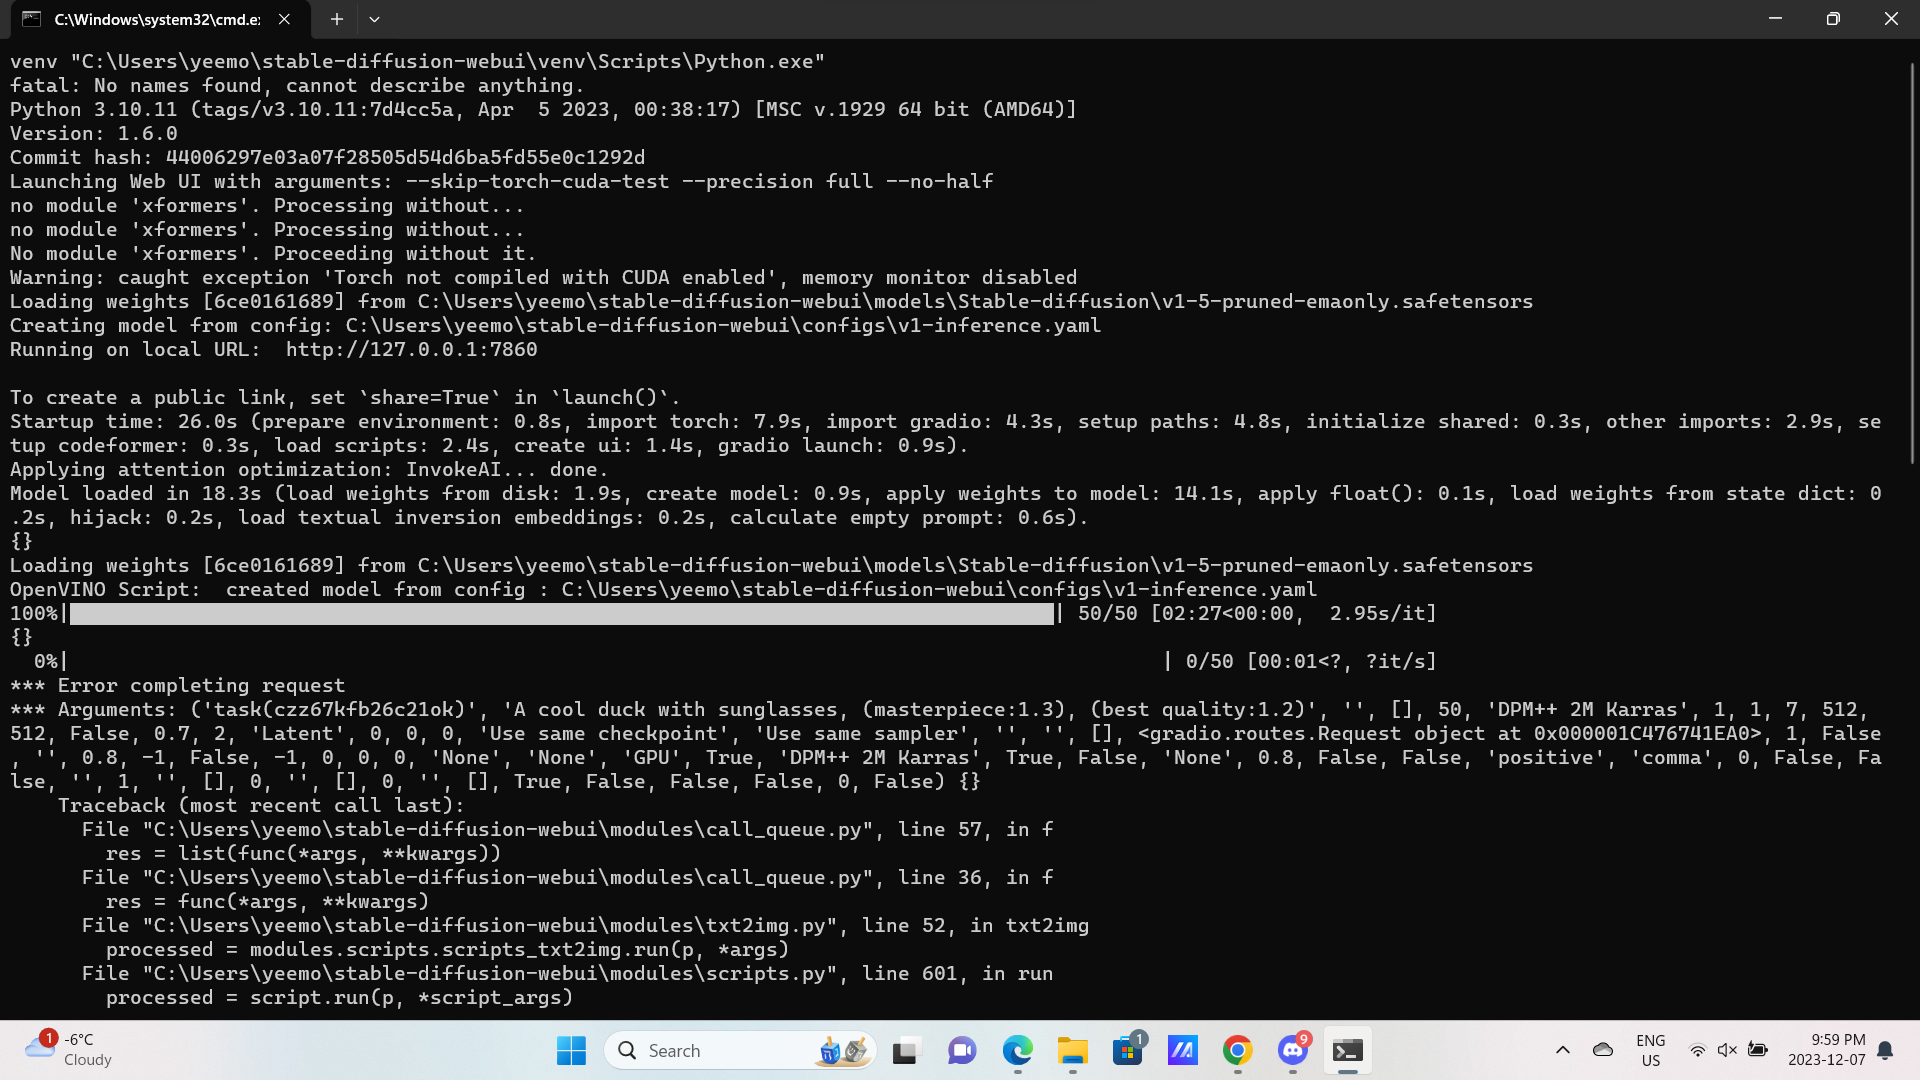The width and height of the screenshot is (1920, 1080).
Task: Open the Chat video call taskbar icon
Action: tap(962, 1051)
